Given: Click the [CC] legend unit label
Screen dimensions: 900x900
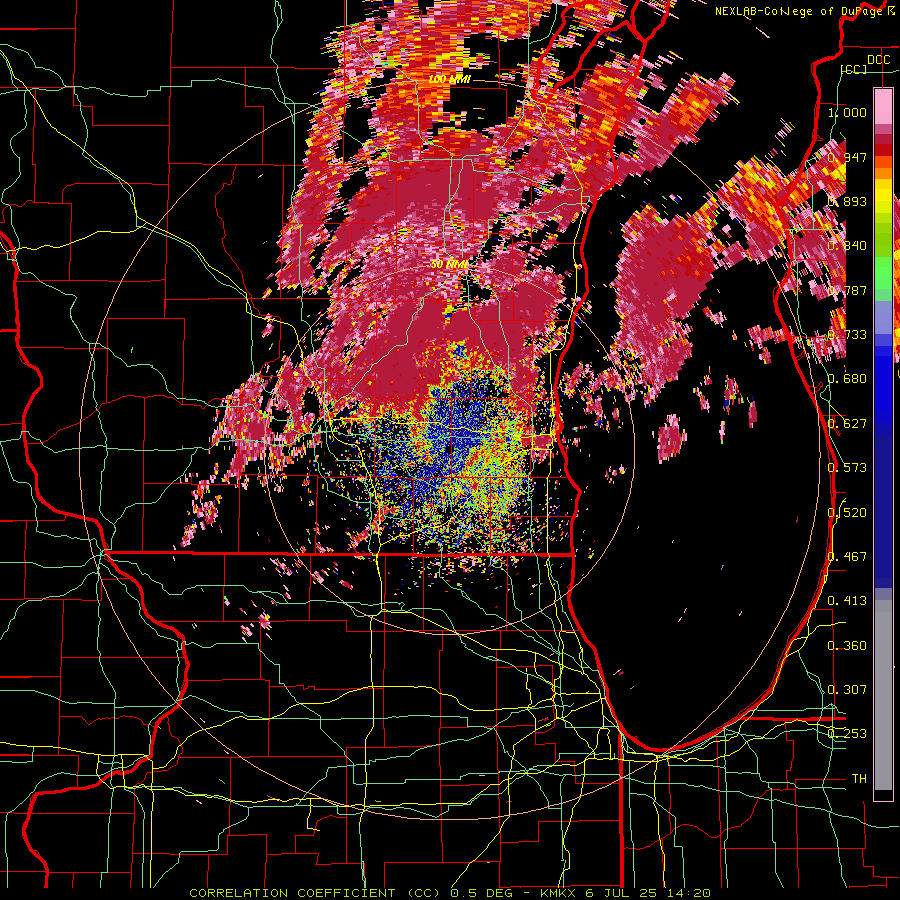Looking at the screenshot, I should coord(854,69).
